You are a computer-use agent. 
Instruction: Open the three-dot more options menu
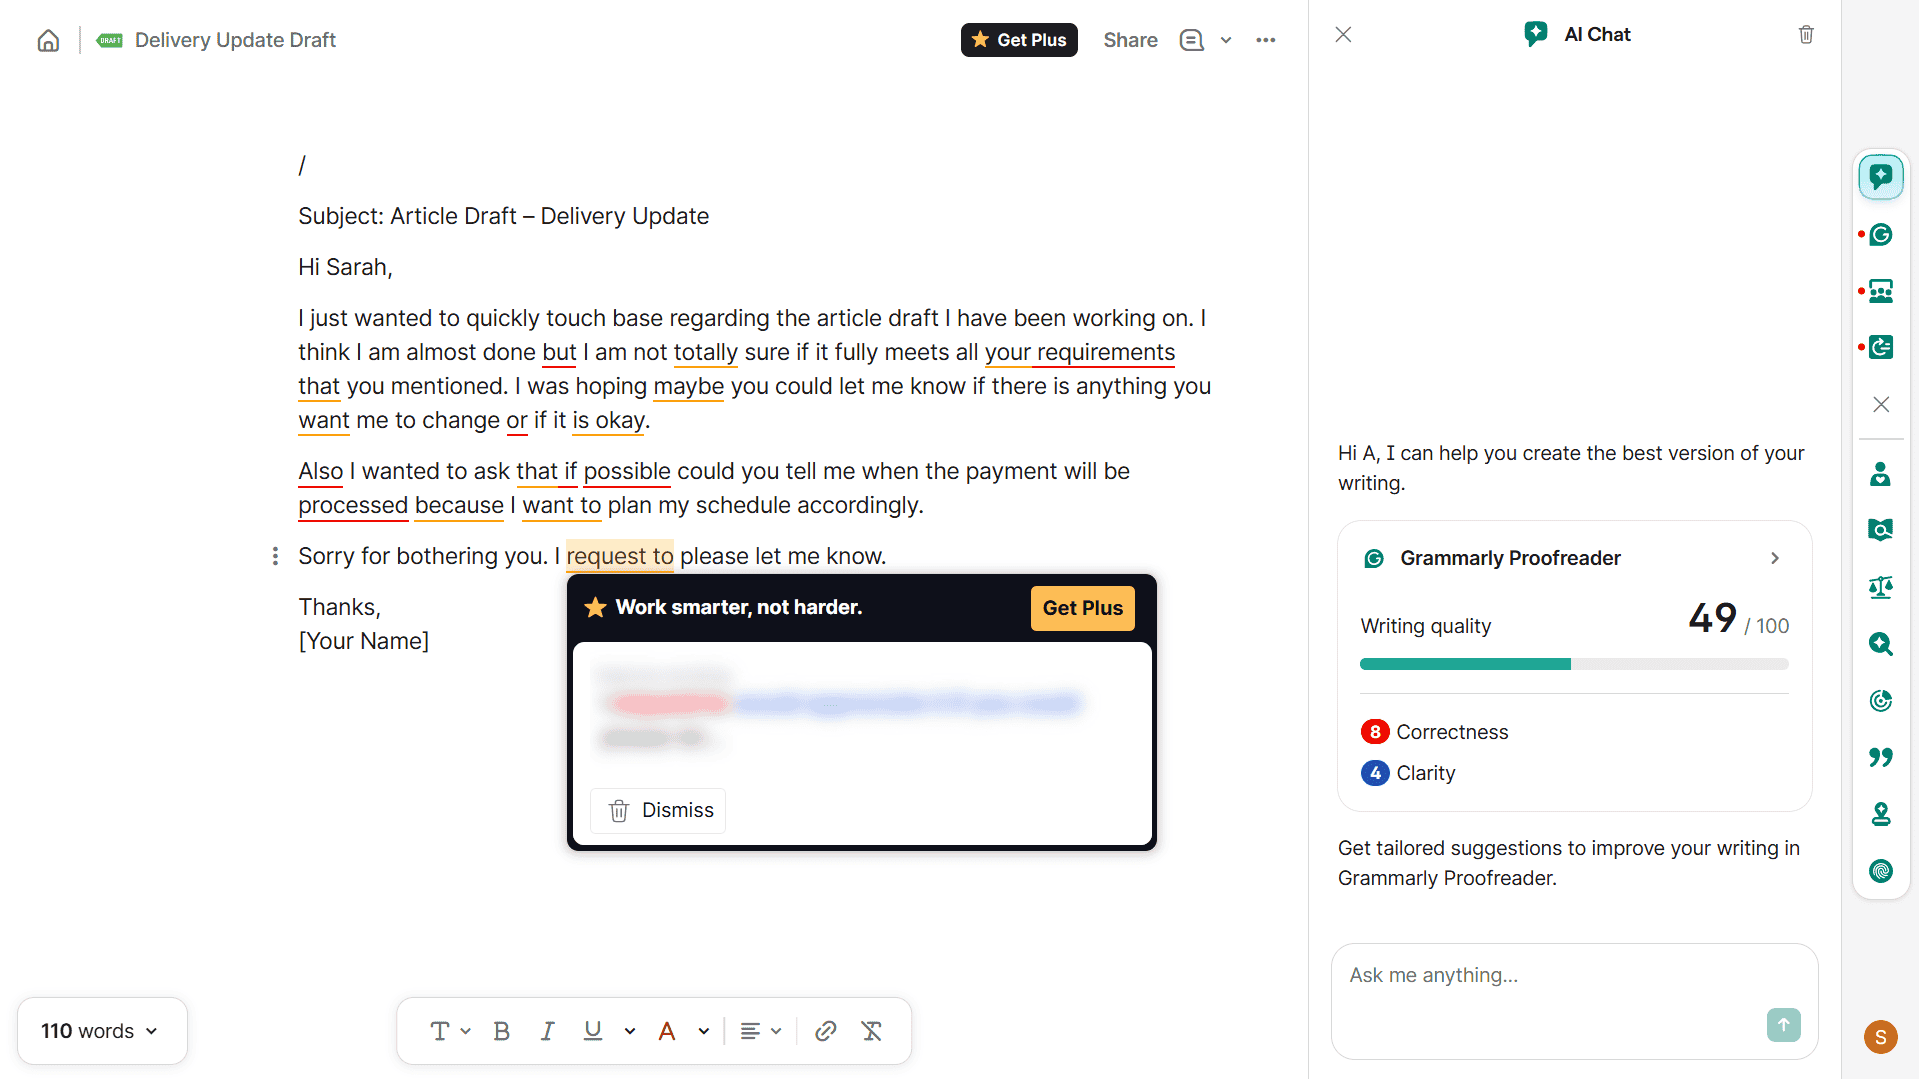[x=1266, y=40]
